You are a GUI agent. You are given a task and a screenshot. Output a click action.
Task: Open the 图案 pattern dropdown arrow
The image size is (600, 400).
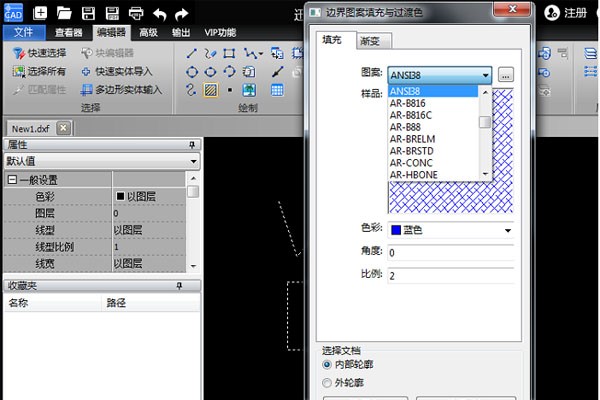tap(484, 74)
